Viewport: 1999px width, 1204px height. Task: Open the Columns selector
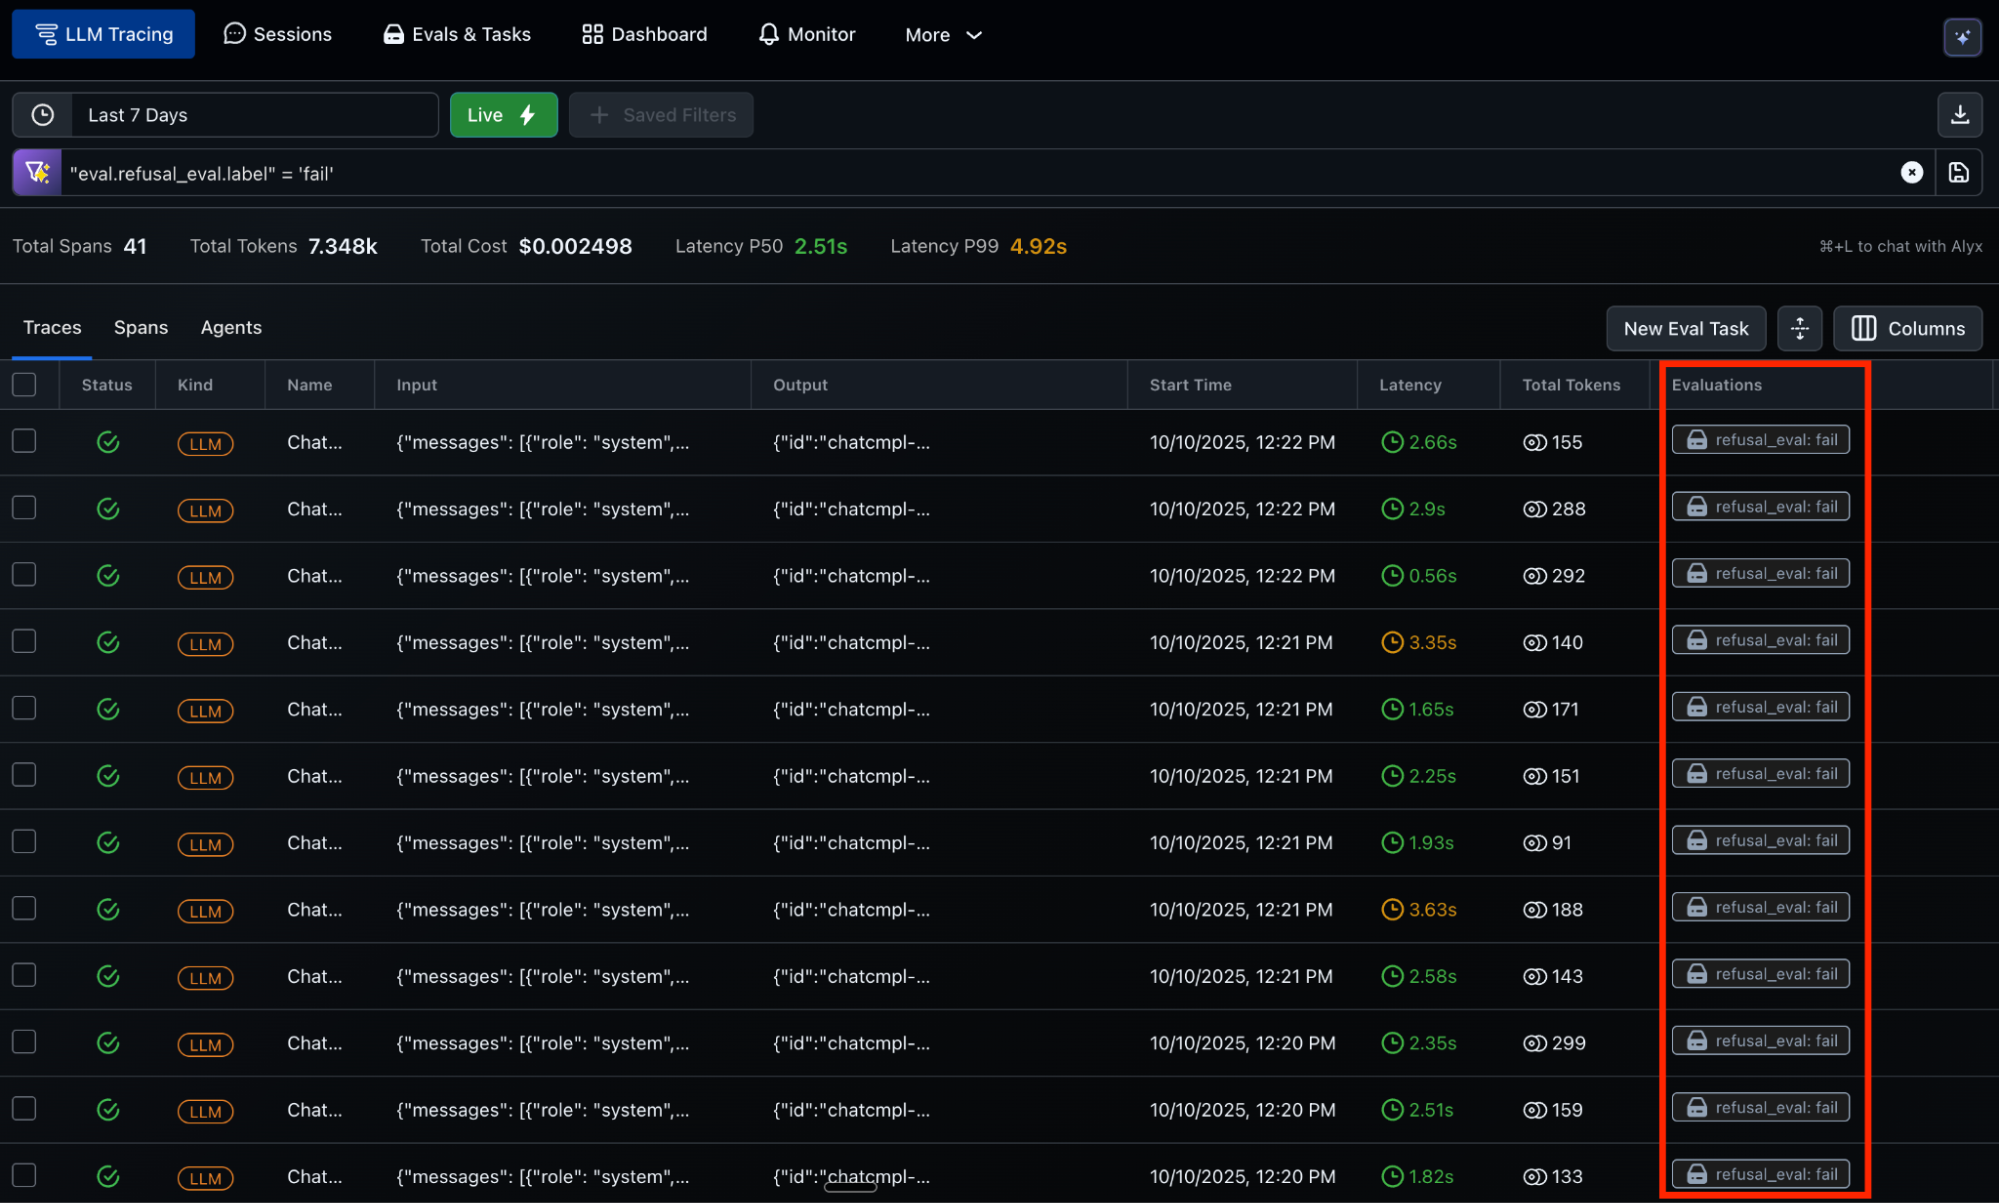pyautogui.click(x=1907, y=328)
